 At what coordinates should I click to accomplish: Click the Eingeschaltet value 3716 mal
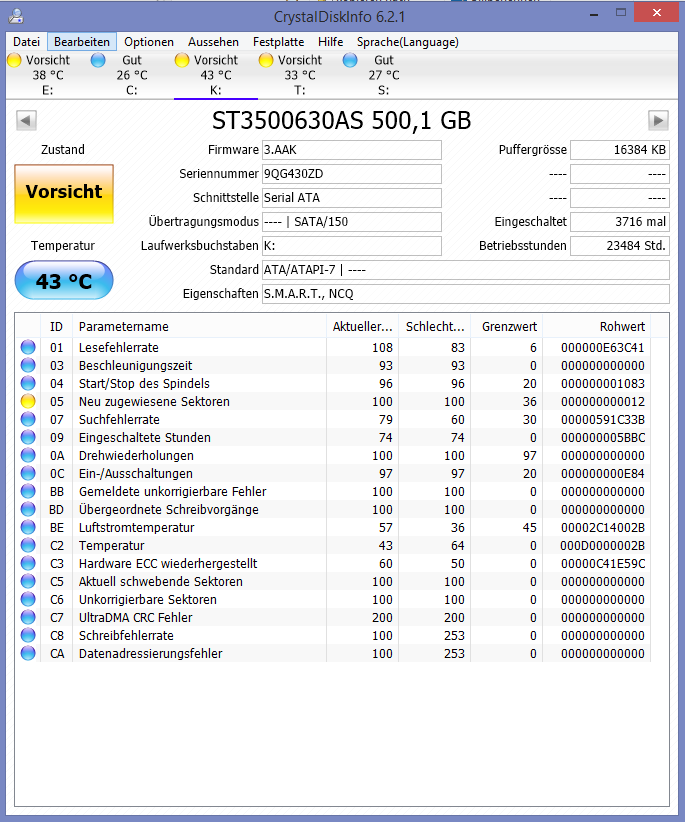[620, 222]
